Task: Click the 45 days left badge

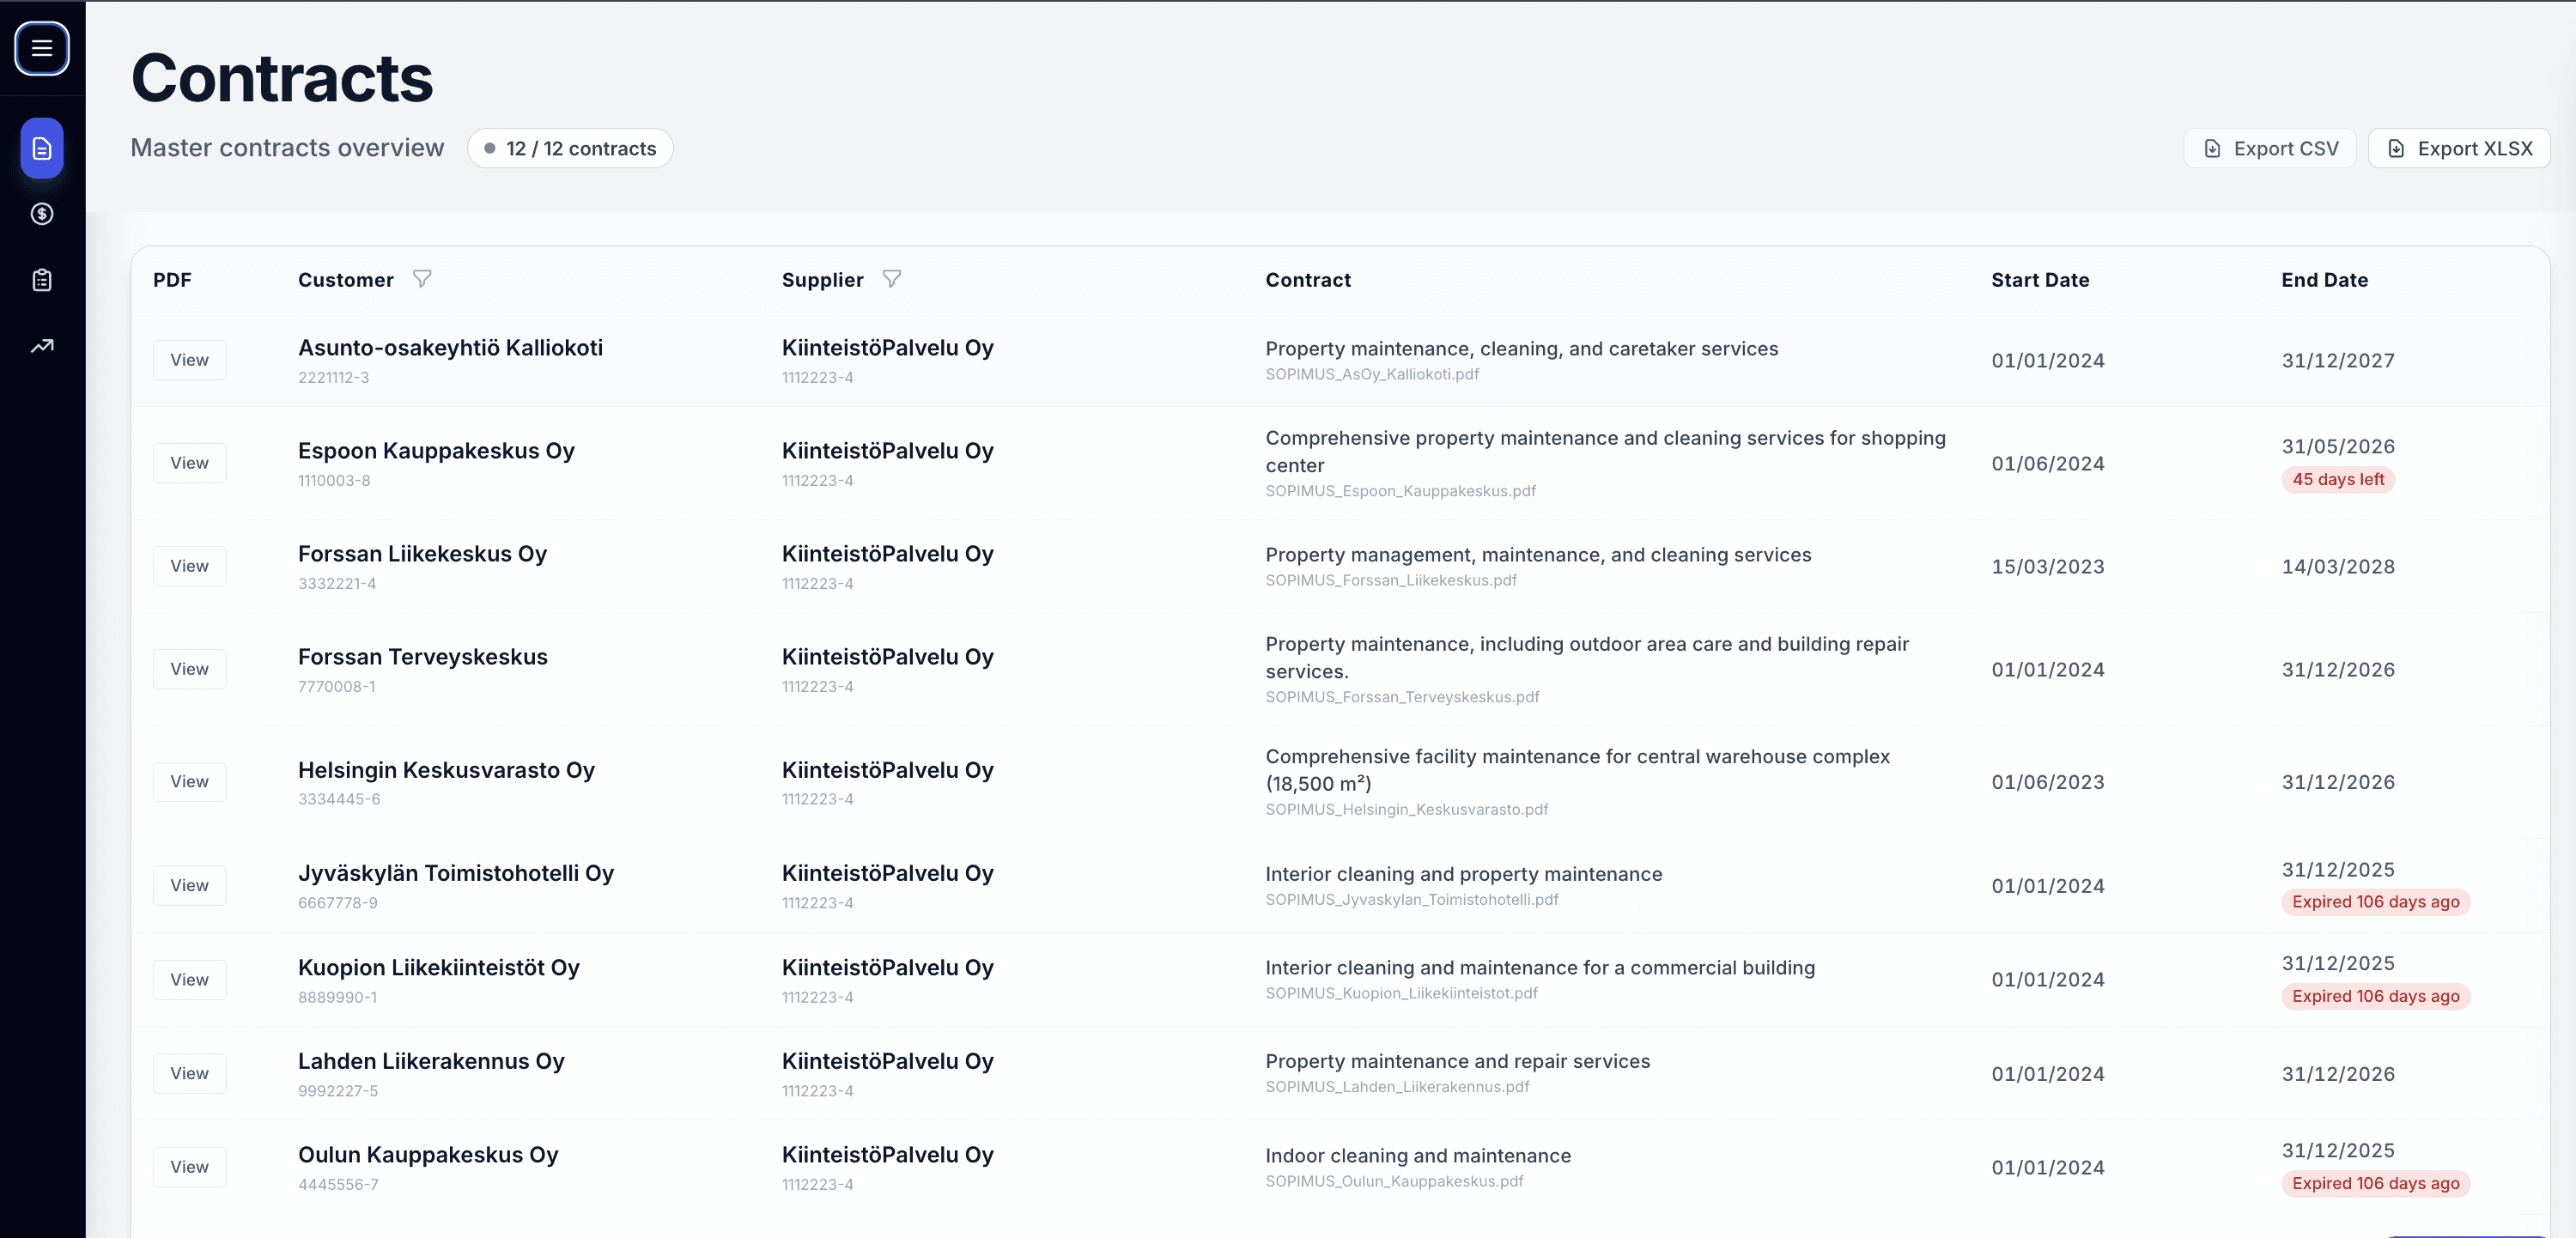Action: pos(2337,480)
